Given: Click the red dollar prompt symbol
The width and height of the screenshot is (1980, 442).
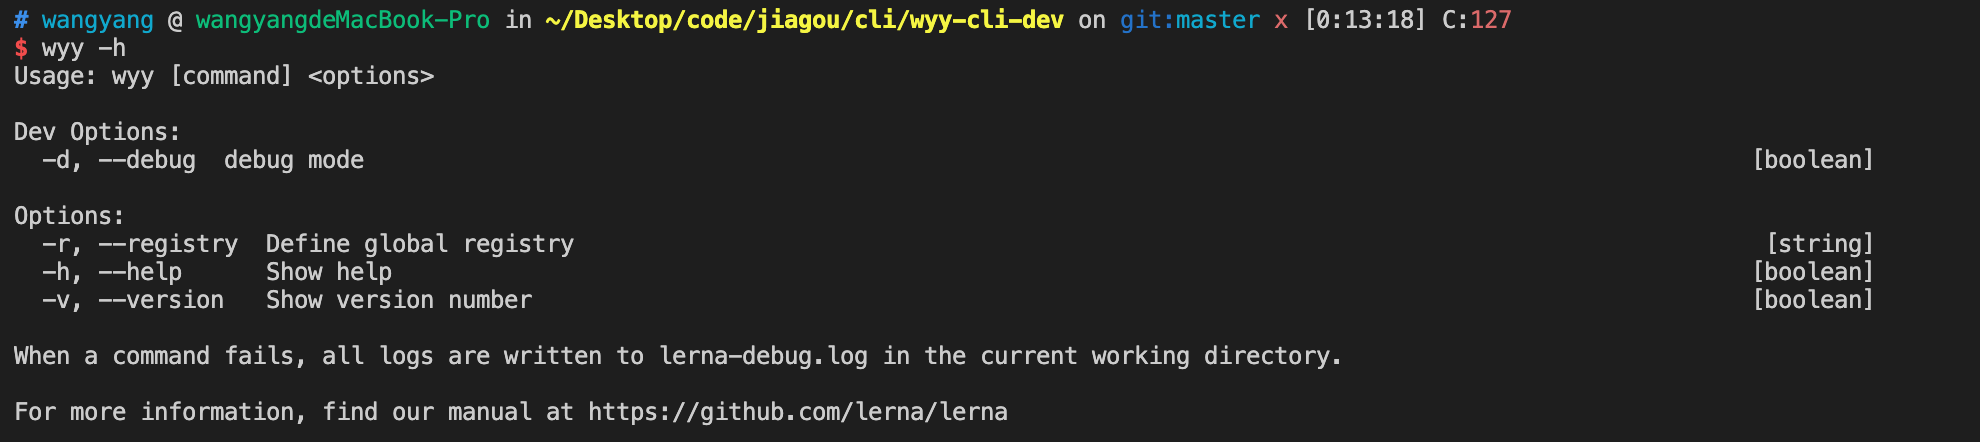Looking at the screenshot, I should point(21,48).
